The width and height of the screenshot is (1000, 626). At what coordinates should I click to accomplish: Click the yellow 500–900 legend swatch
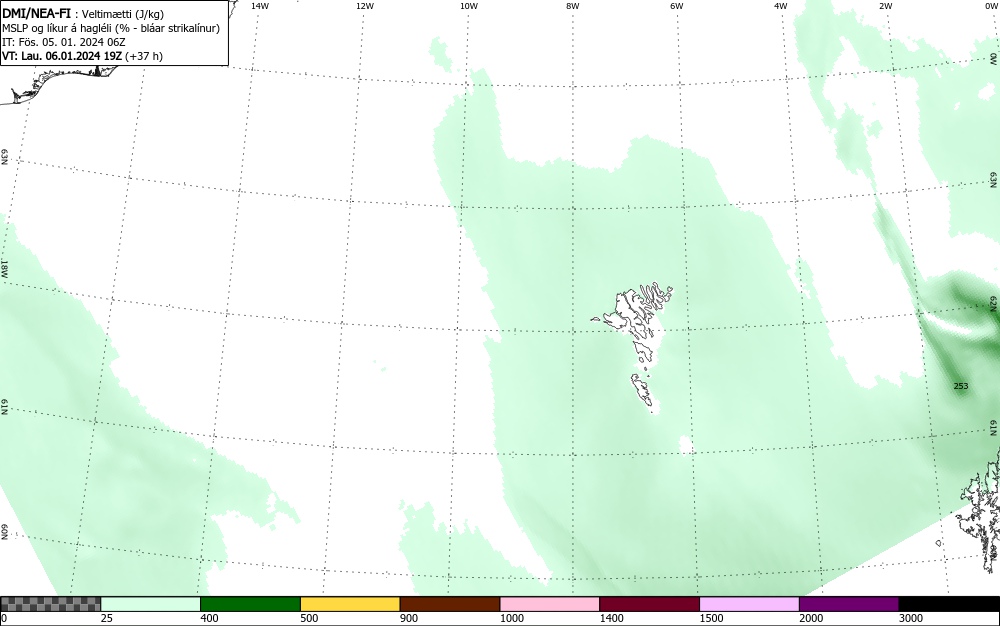350,604
